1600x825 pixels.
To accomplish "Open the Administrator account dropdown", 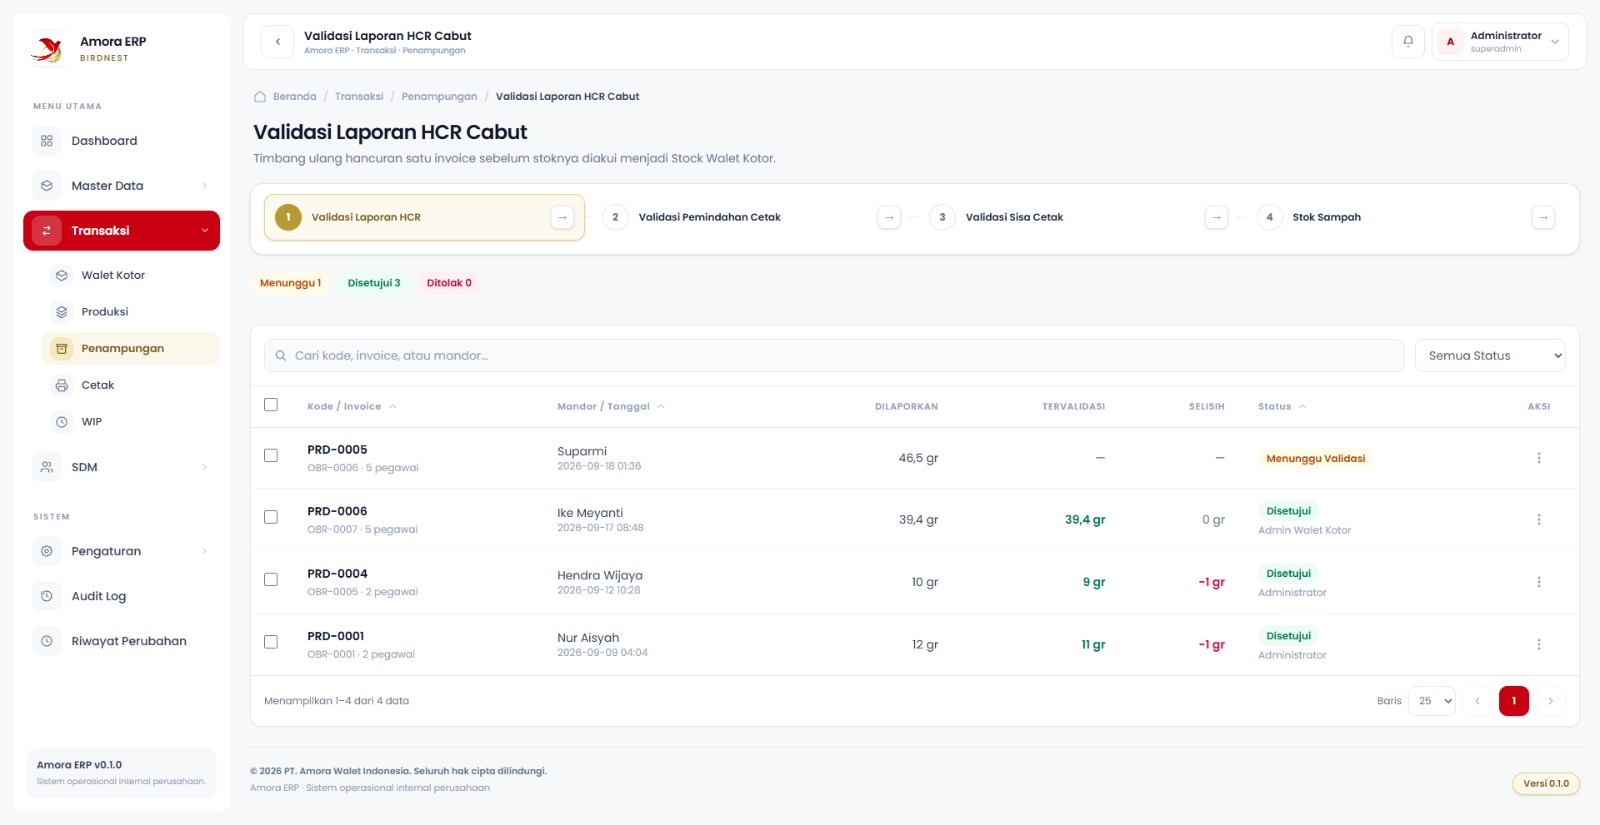I will (1500, 42).
